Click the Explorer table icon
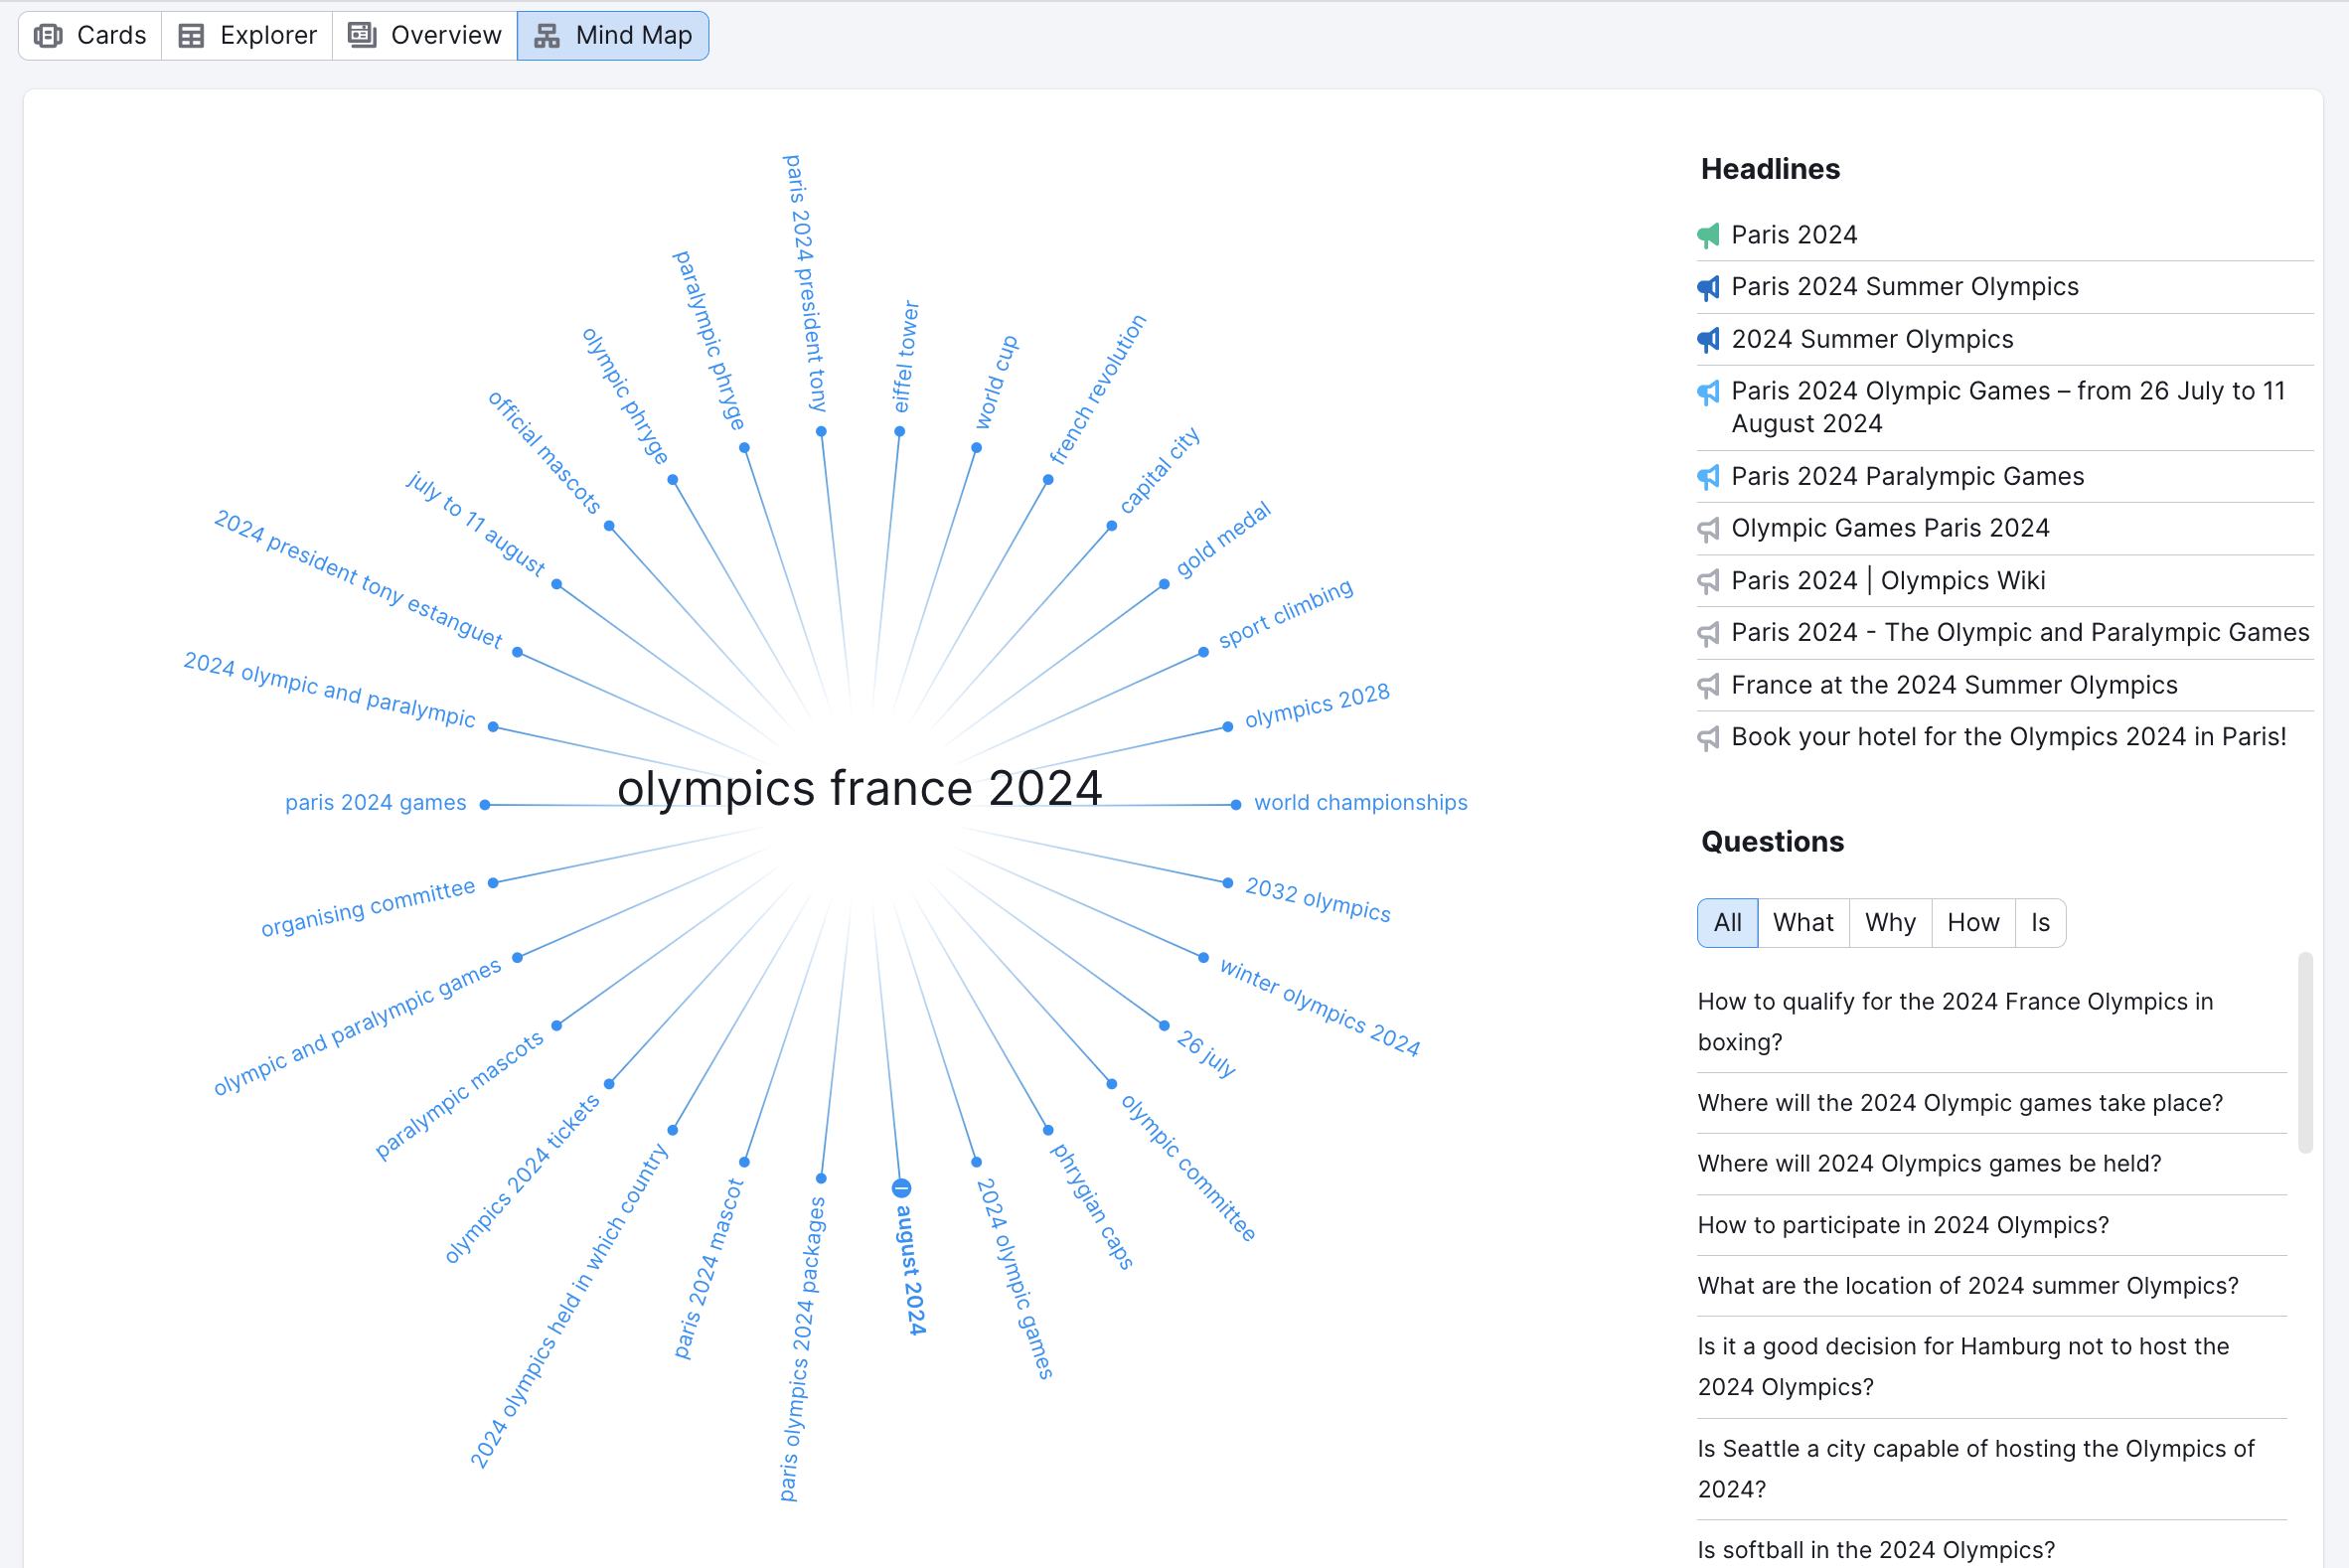 pyautogui.click(x=192, y=34)
